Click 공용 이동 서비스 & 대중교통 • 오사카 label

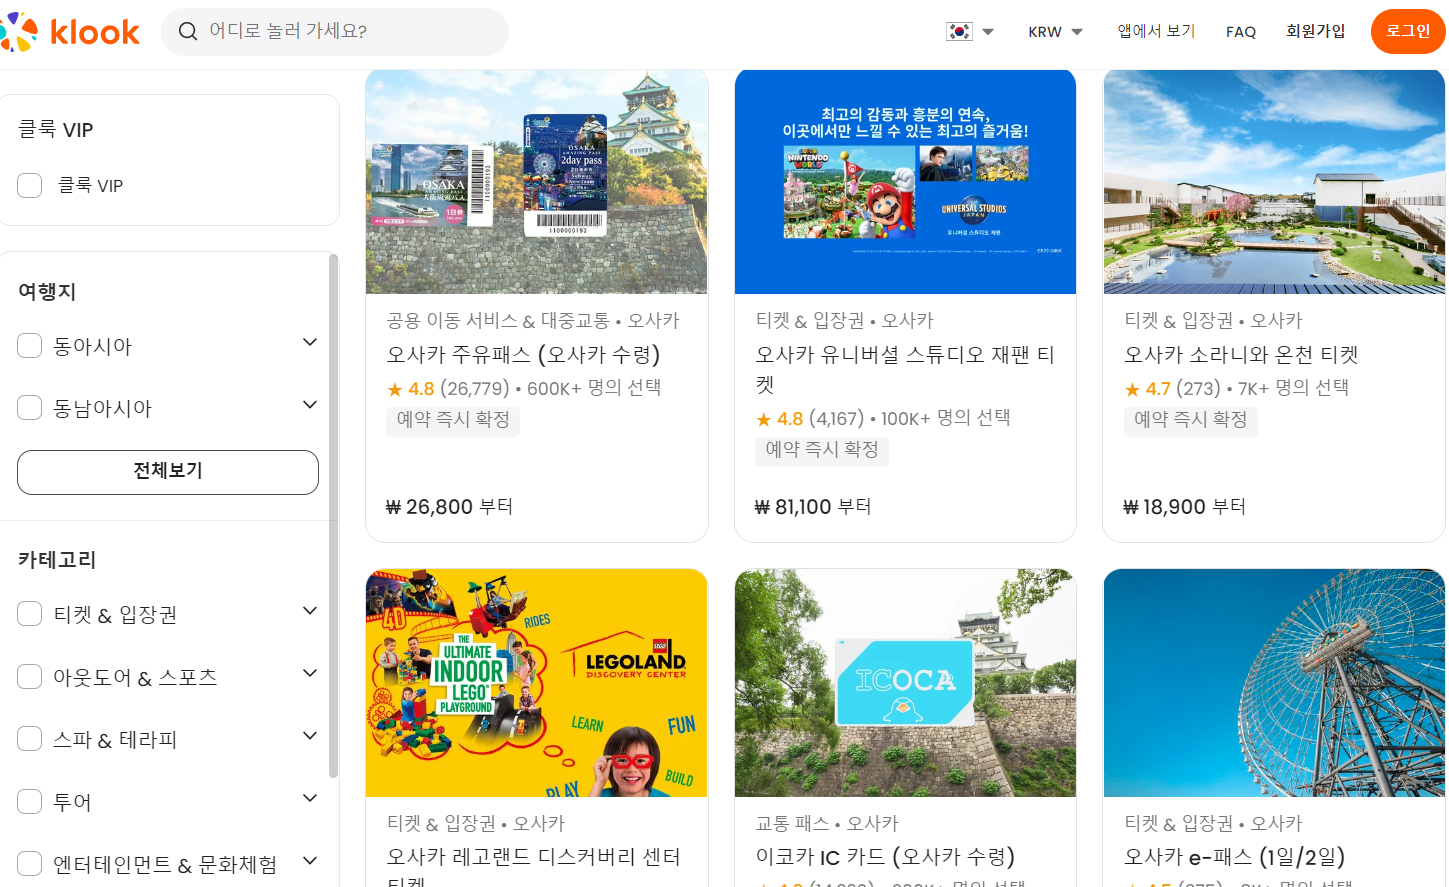[533, 321]
